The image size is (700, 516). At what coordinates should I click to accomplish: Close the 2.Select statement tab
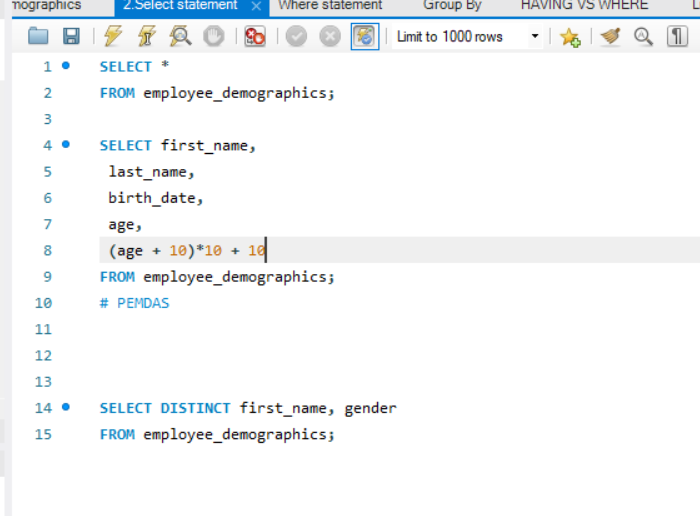pos(256,6)
